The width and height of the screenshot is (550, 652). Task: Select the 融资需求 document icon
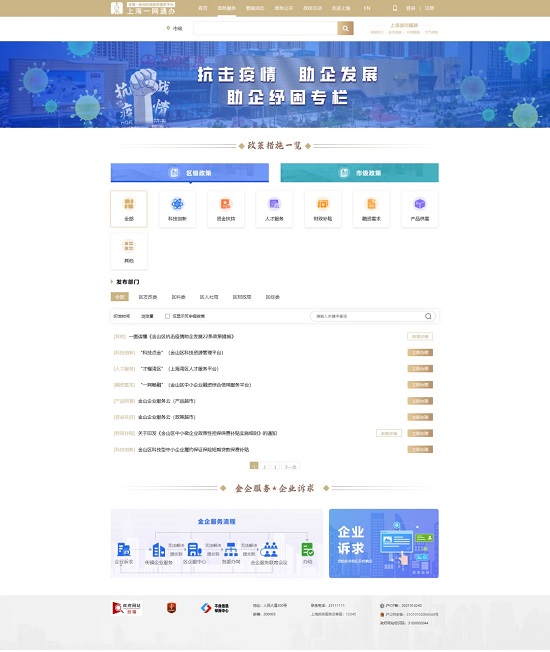(x=371, y=204)
